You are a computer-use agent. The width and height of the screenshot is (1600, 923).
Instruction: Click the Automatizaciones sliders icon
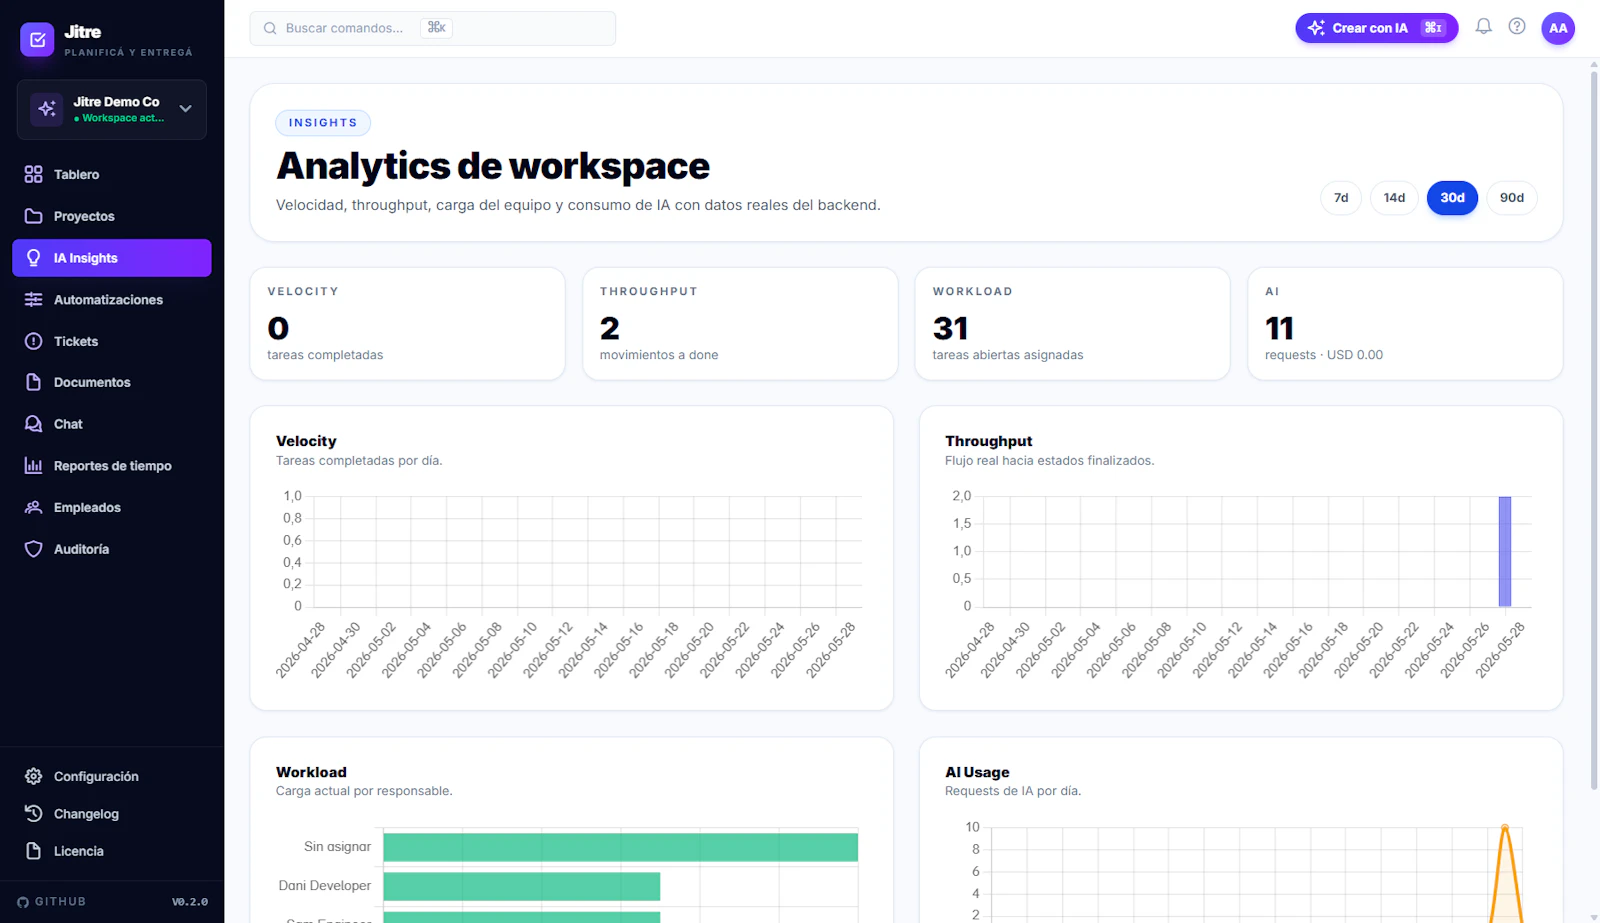(x=33, y=300)
